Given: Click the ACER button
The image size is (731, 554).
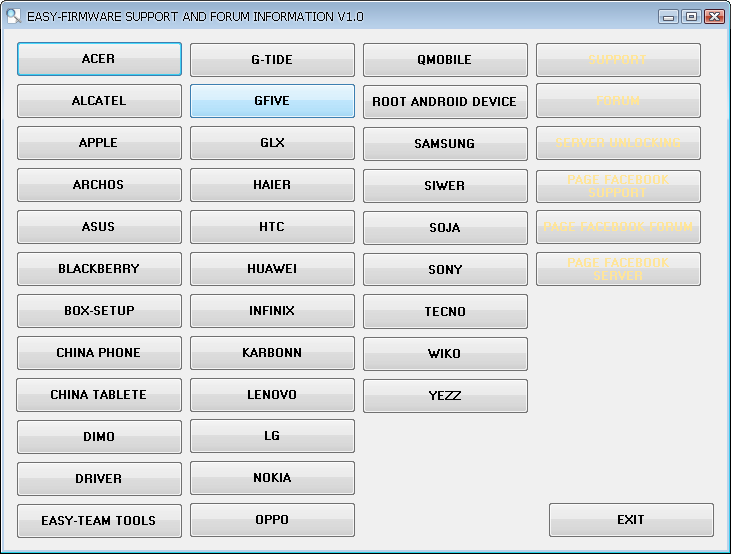Looking at the screenshot, I should [x=99, y=59].
